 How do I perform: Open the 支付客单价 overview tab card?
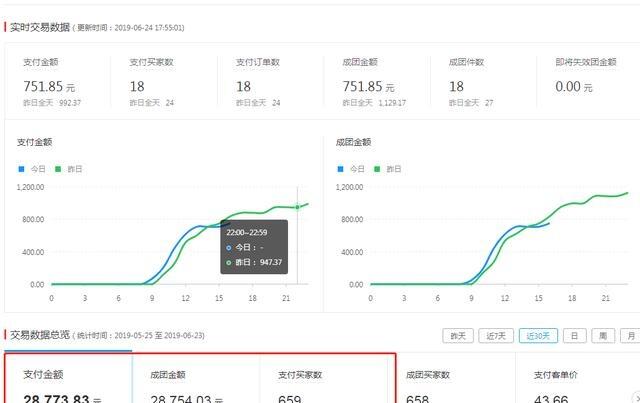577,379
